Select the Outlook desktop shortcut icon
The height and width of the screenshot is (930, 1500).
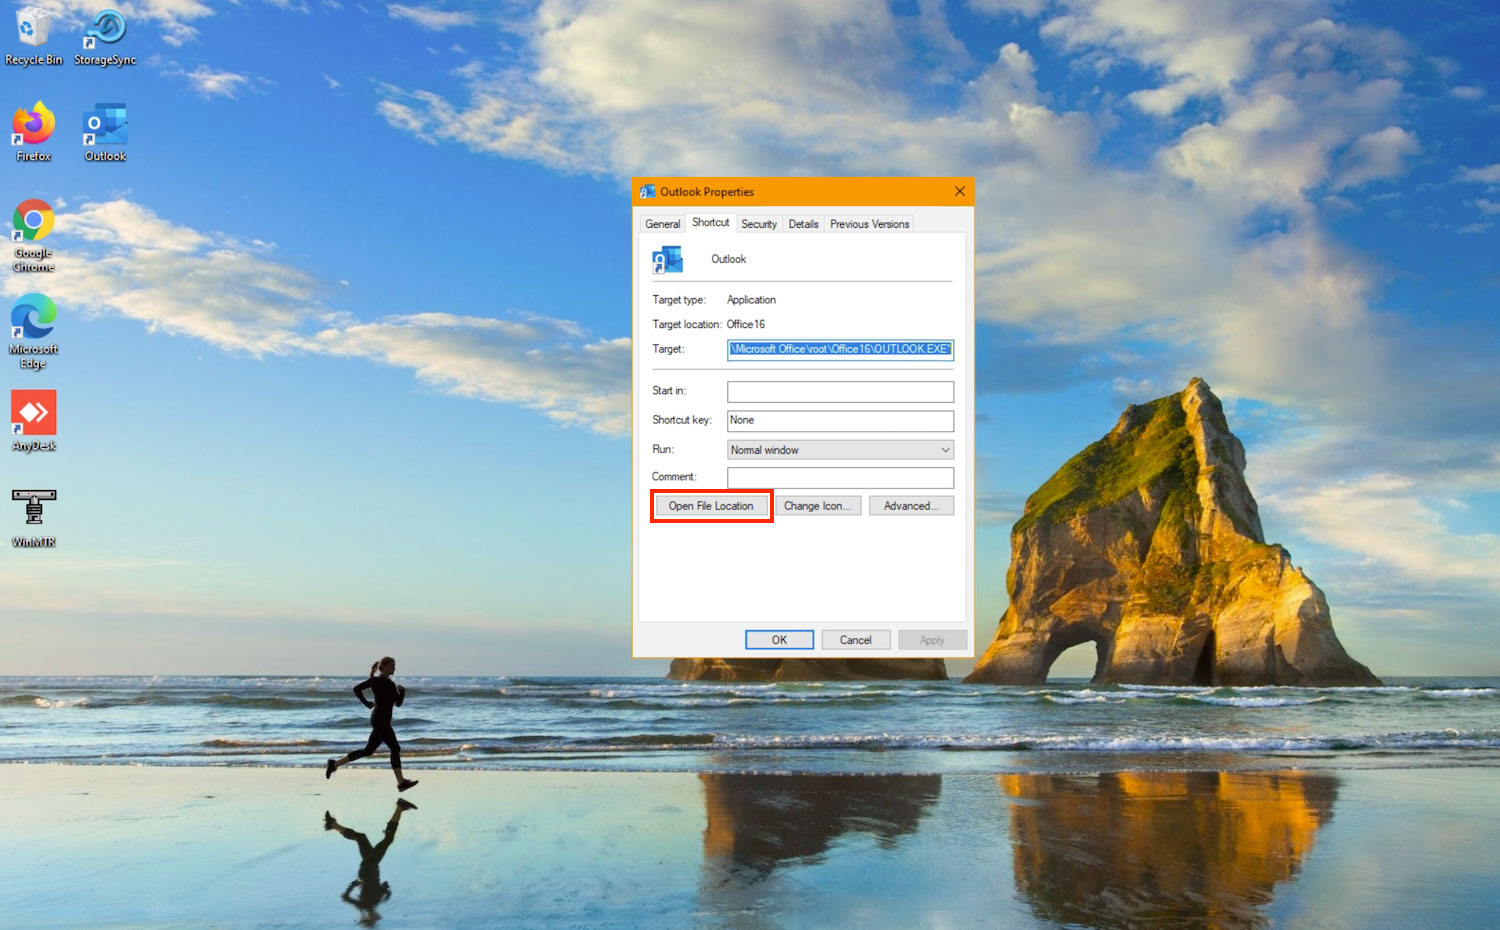coord(105,130)
